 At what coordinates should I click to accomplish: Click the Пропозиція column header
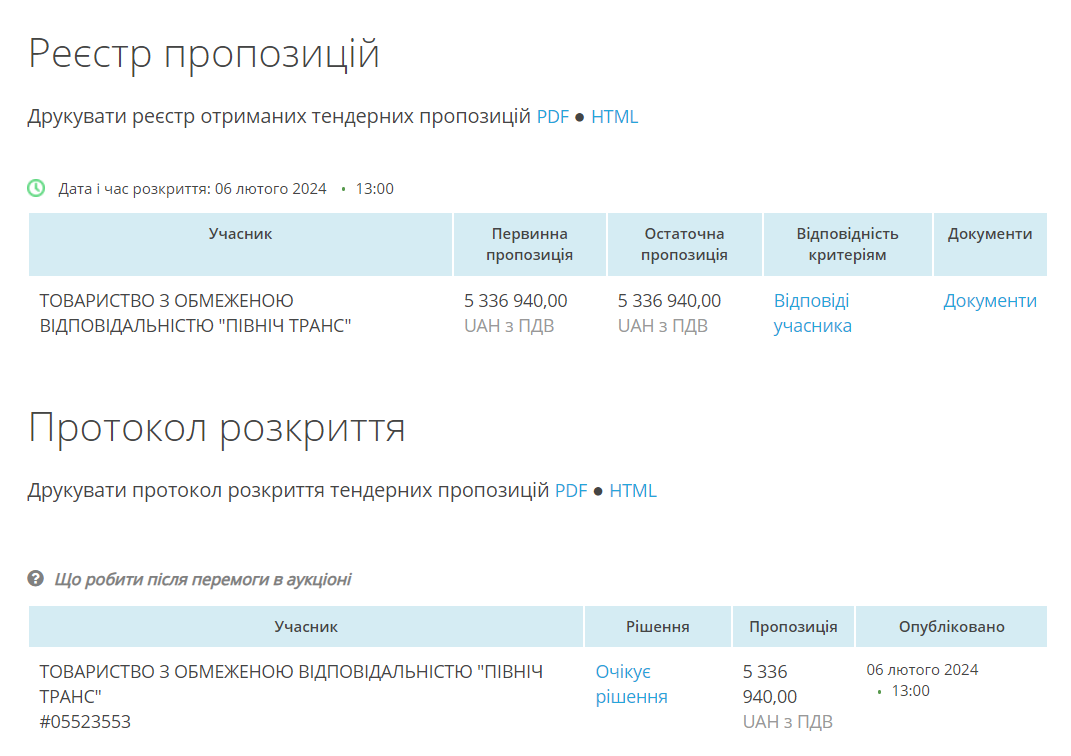pyautogui.click(x=793, y=626)
